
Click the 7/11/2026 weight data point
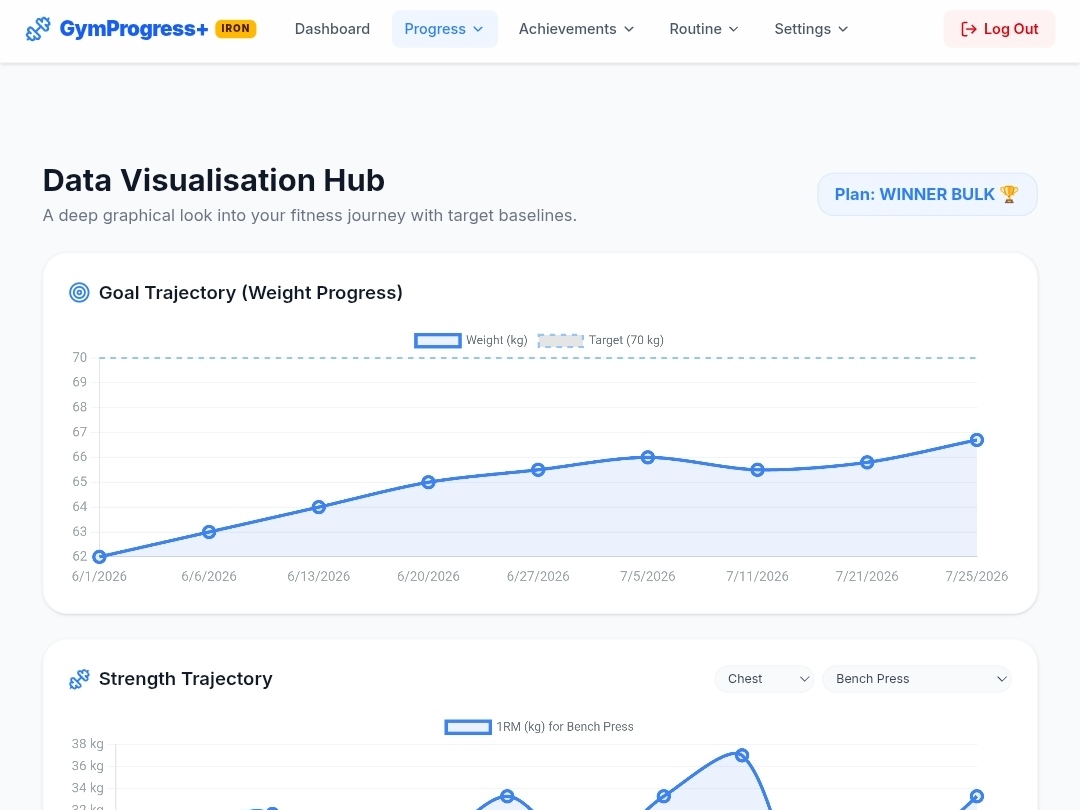click(758, 470)
